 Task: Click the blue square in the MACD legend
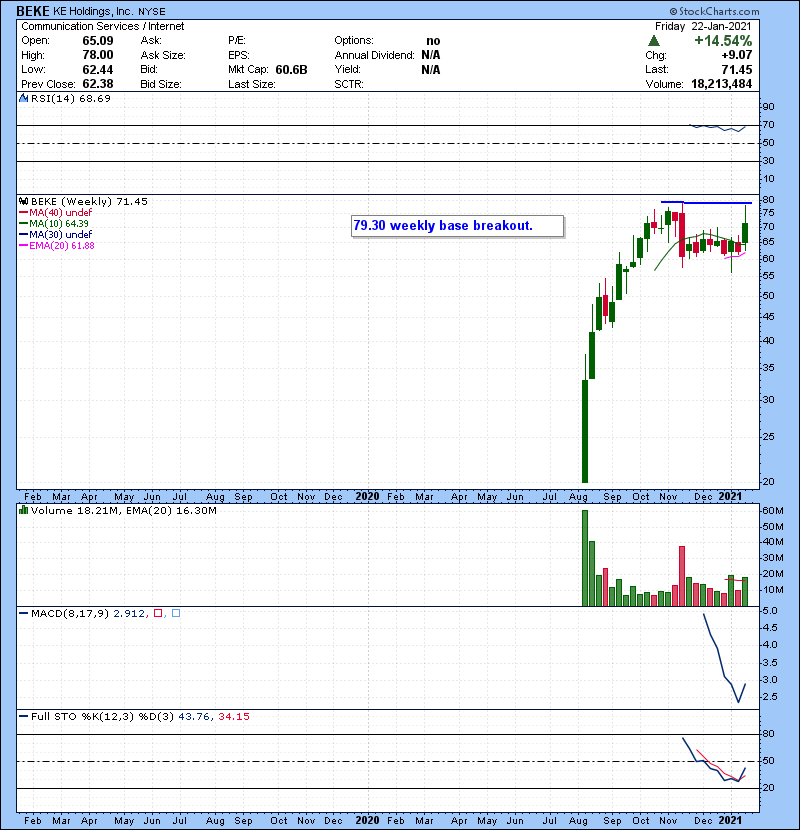176,614
